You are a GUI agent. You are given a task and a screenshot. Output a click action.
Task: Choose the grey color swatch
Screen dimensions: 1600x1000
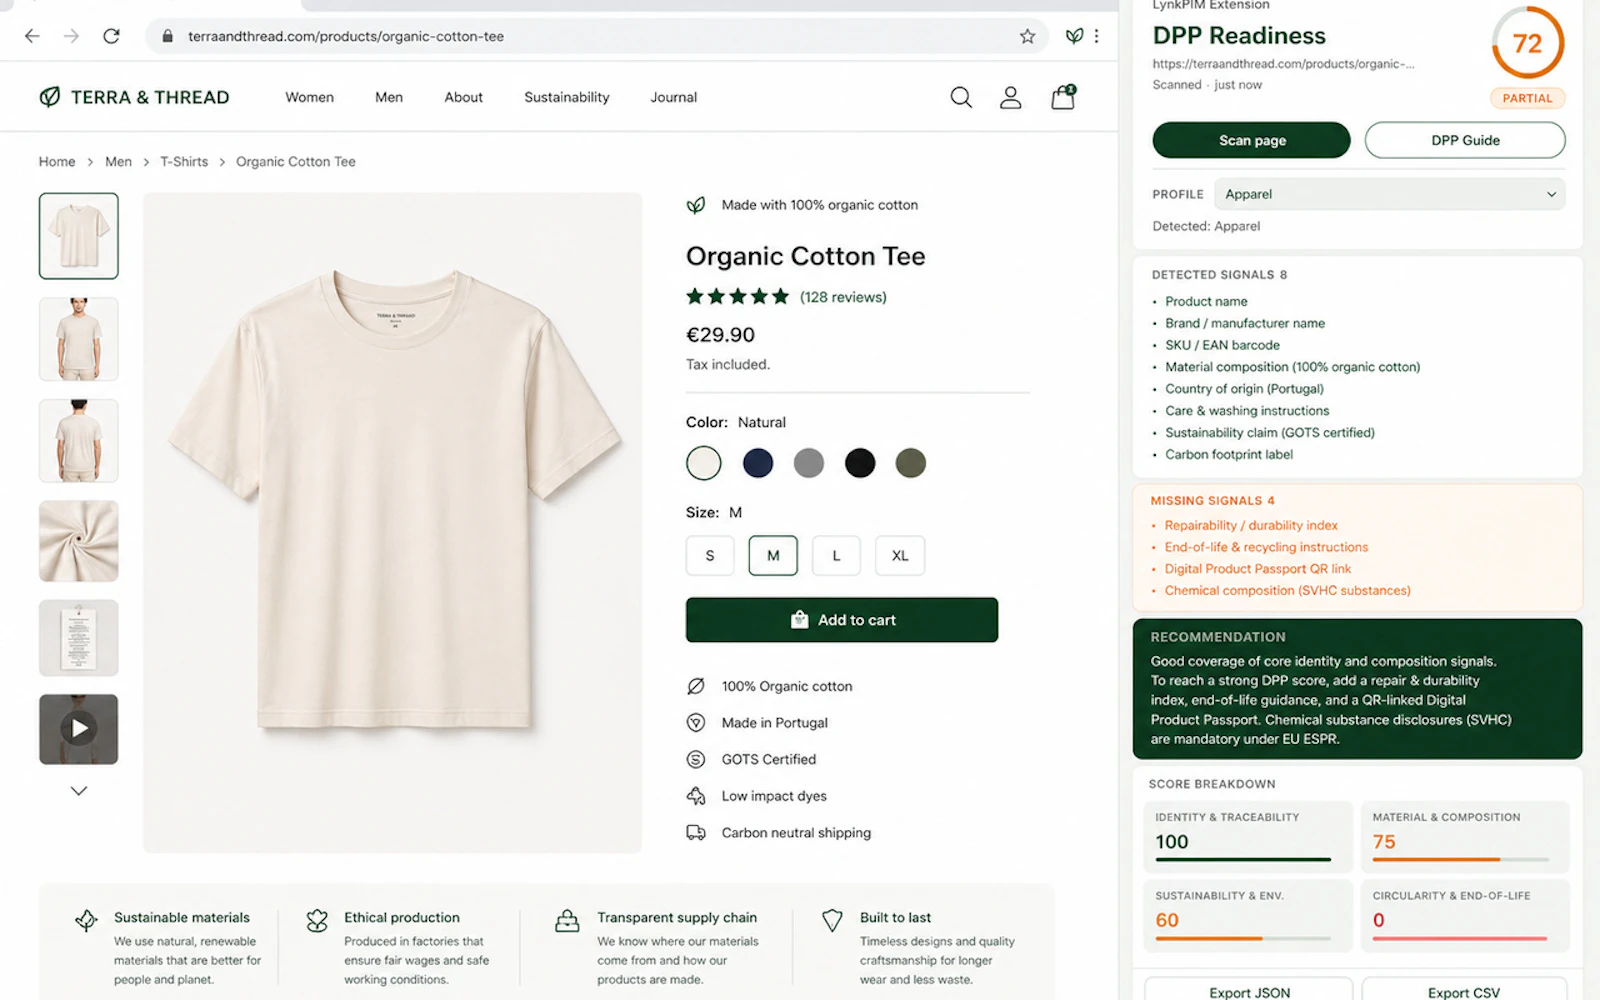[809, 463]
